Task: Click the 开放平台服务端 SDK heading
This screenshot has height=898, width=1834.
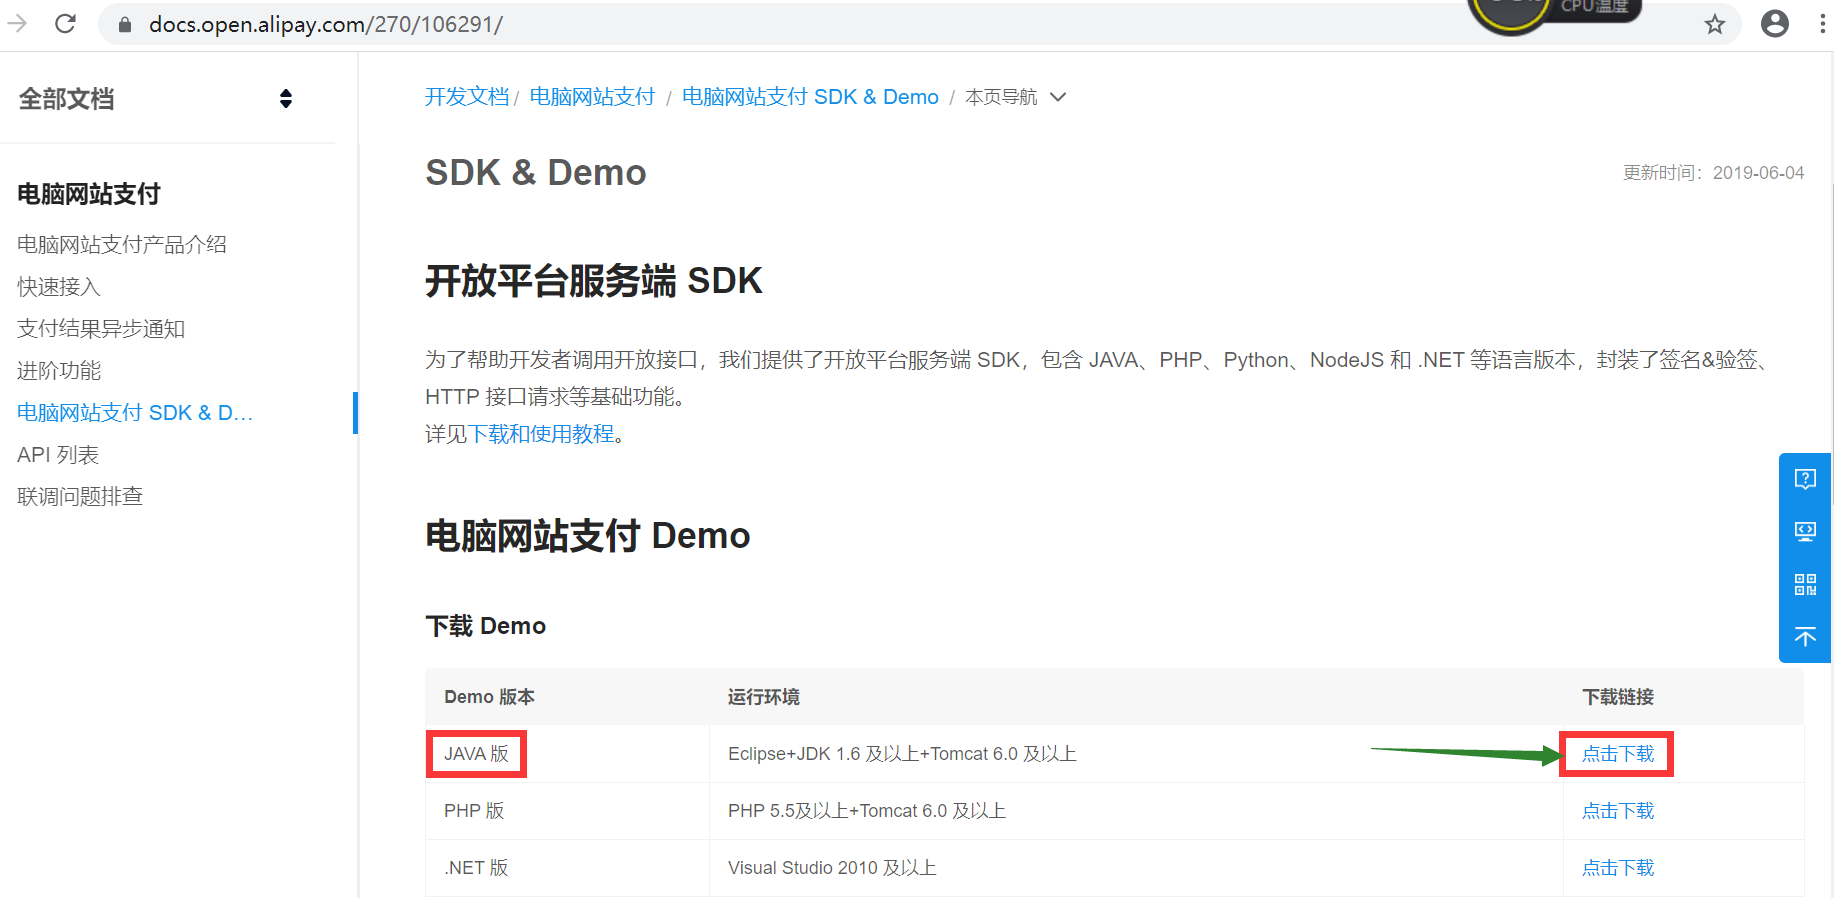Action: click(594, 281)
